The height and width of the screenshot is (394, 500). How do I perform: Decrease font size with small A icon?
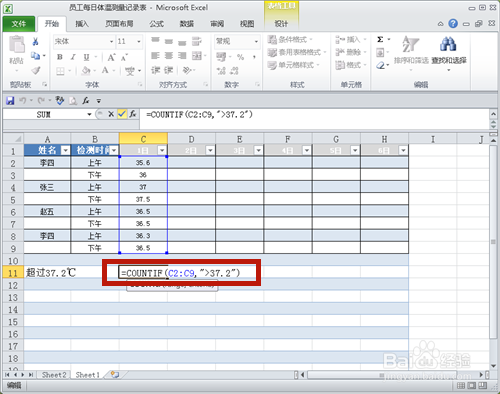[124, 58]
